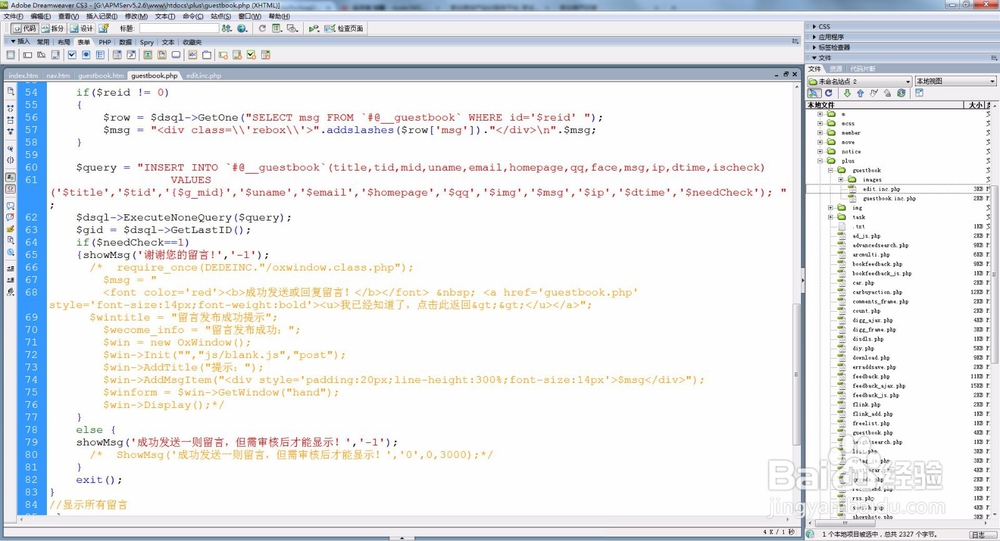Click the Put File(s) blue up arrow
The image size is (1000, 541).
click(860, 93)
